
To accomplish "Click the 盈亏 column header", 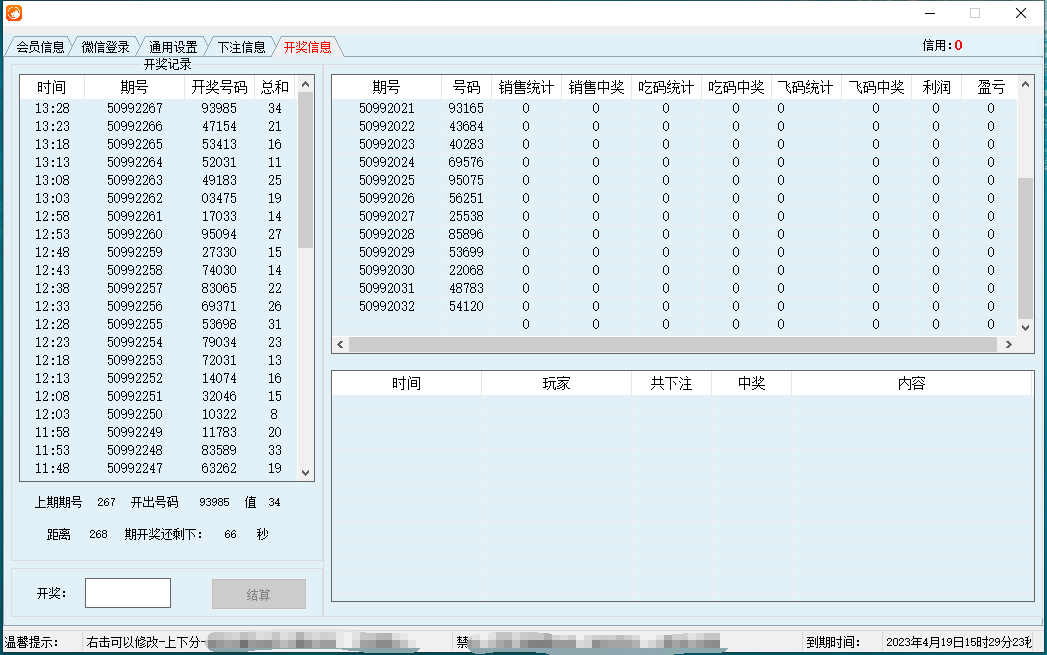I will (990, 86).
